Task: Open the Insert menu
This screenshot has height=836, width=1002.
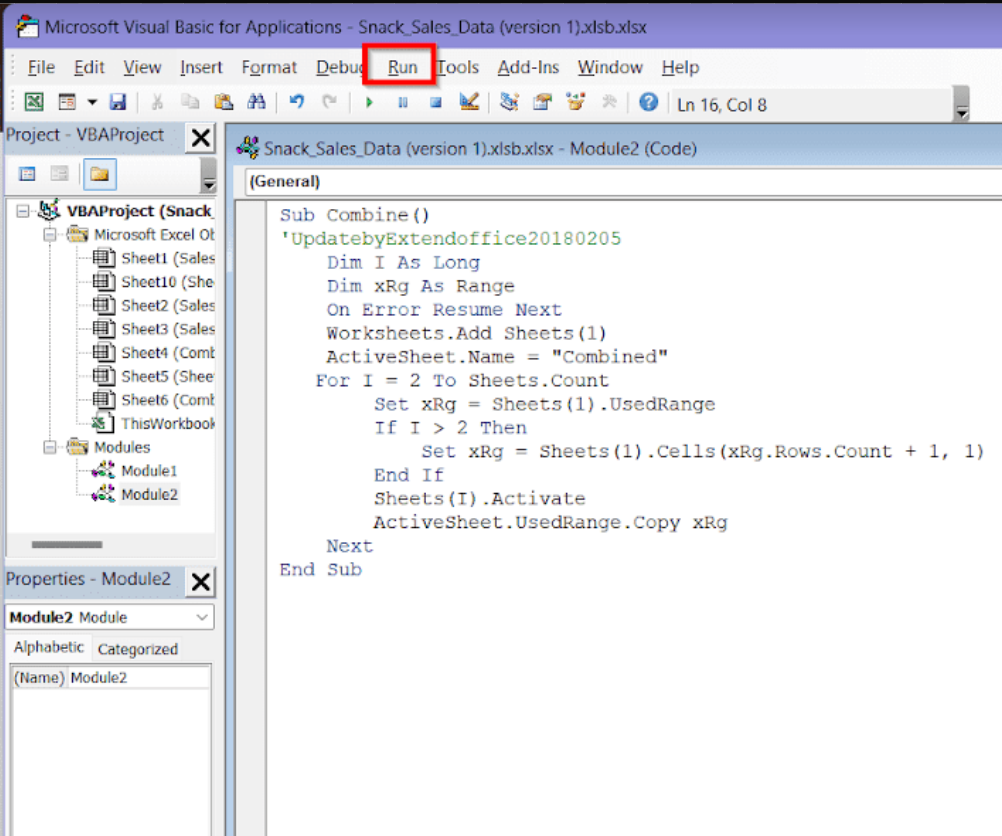Action: pos(201,67)
